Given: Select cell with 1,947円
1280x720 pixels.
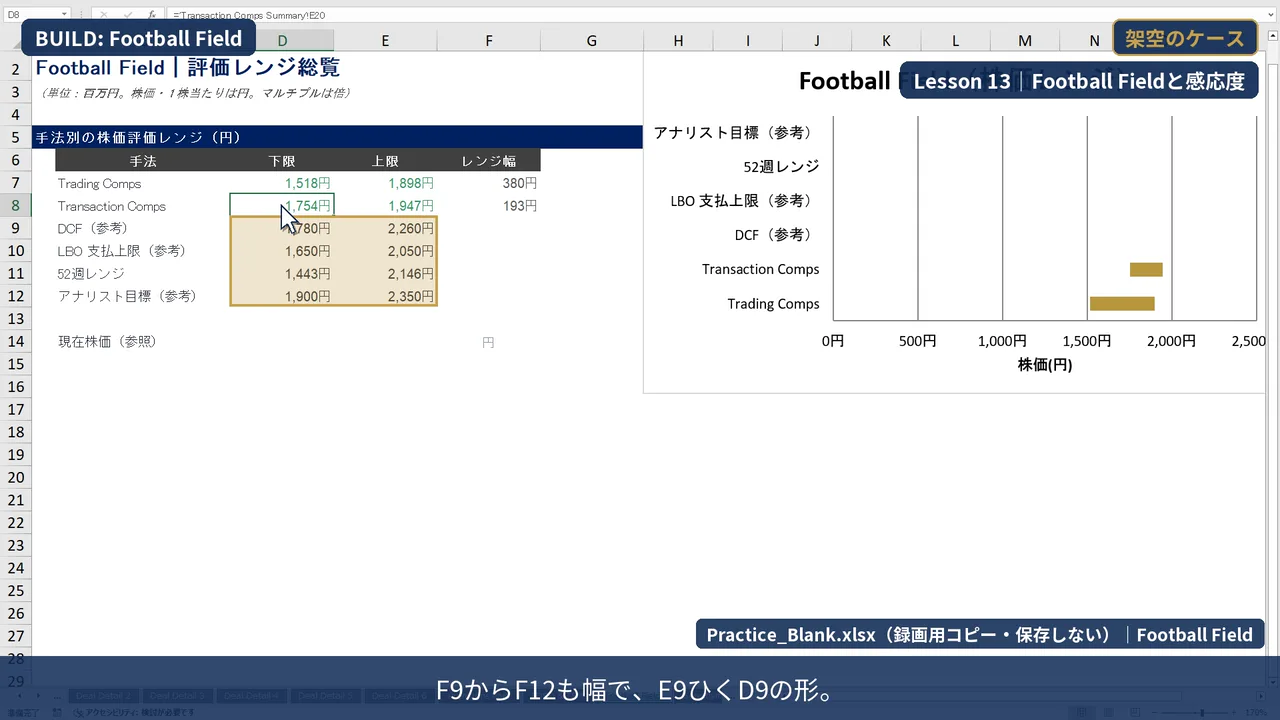Looking at the screenshot, I should pos(385,206).
